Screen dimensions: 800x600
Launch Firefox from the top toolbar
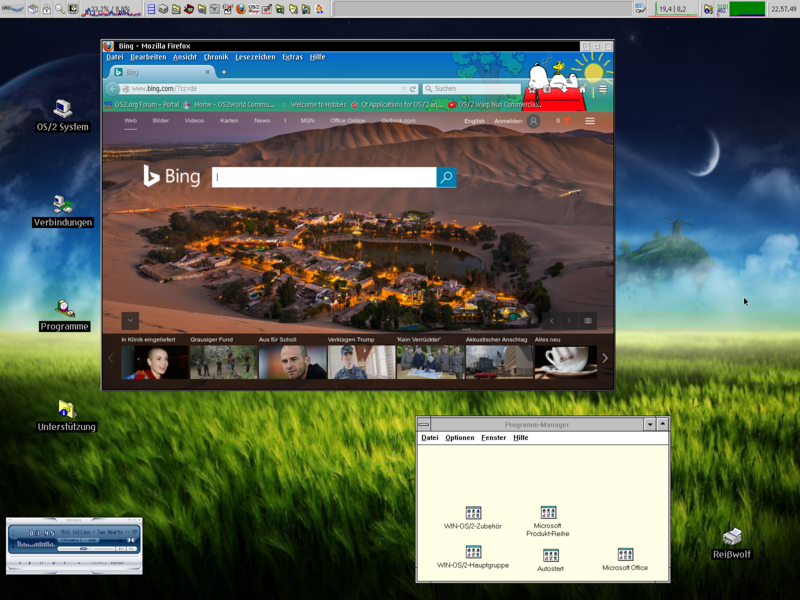240,9
